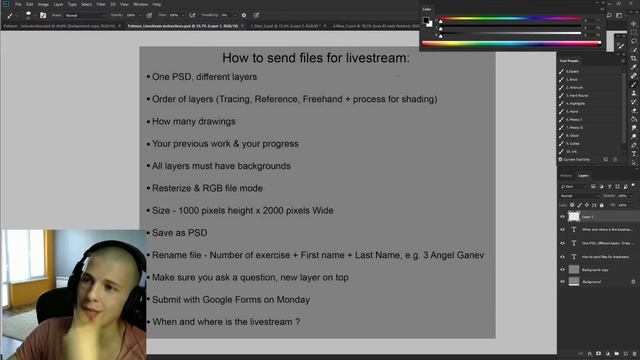Select the Pen tool
The width and height of the screenshot is (640, 360).
click(634, 145)
